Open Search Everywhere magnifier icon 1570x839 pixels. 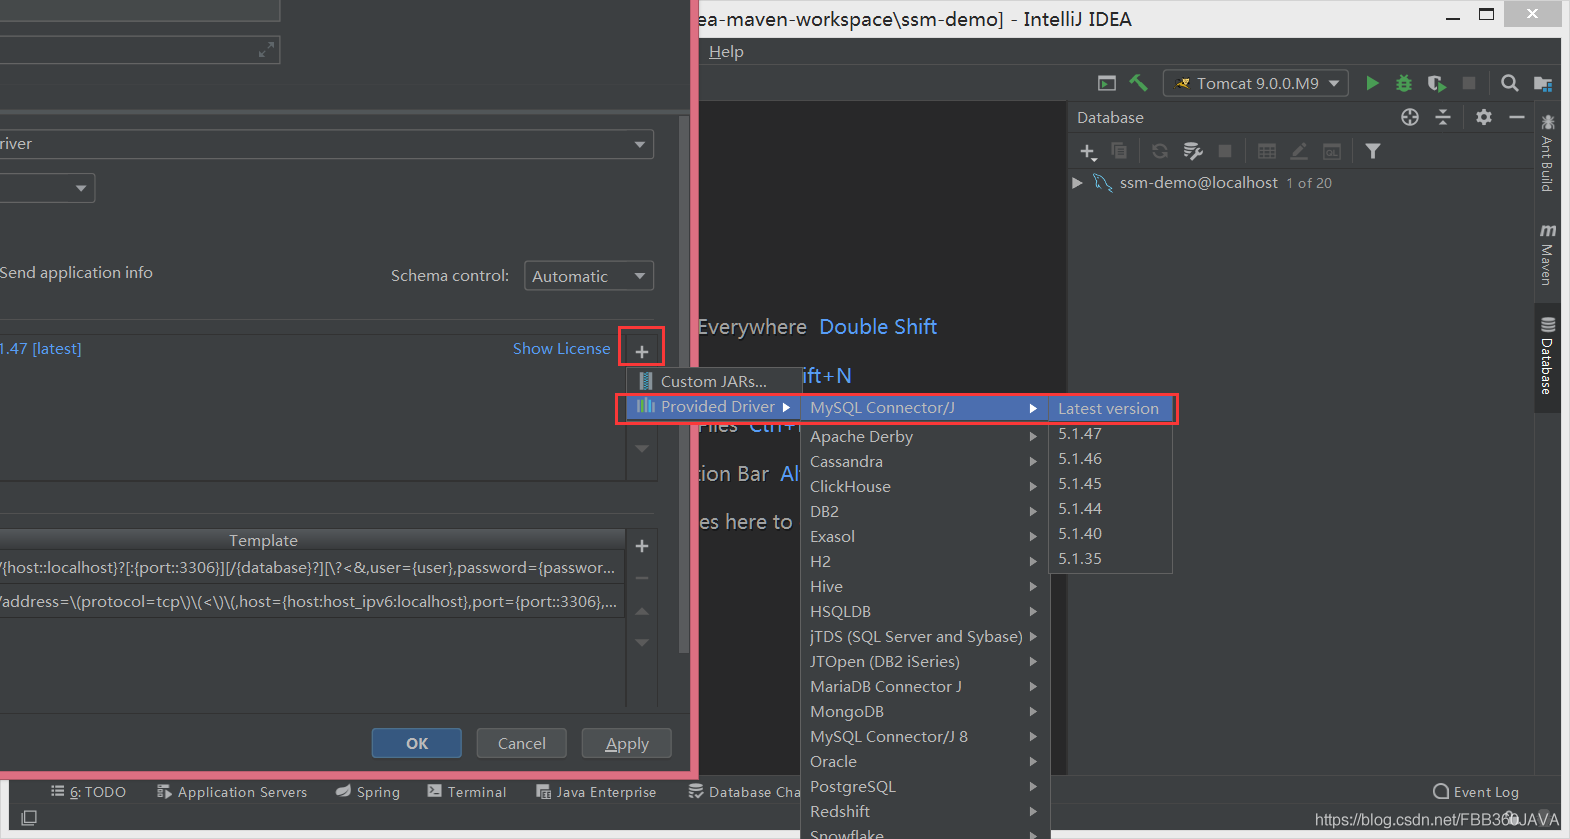click(x=1509, y=83)
